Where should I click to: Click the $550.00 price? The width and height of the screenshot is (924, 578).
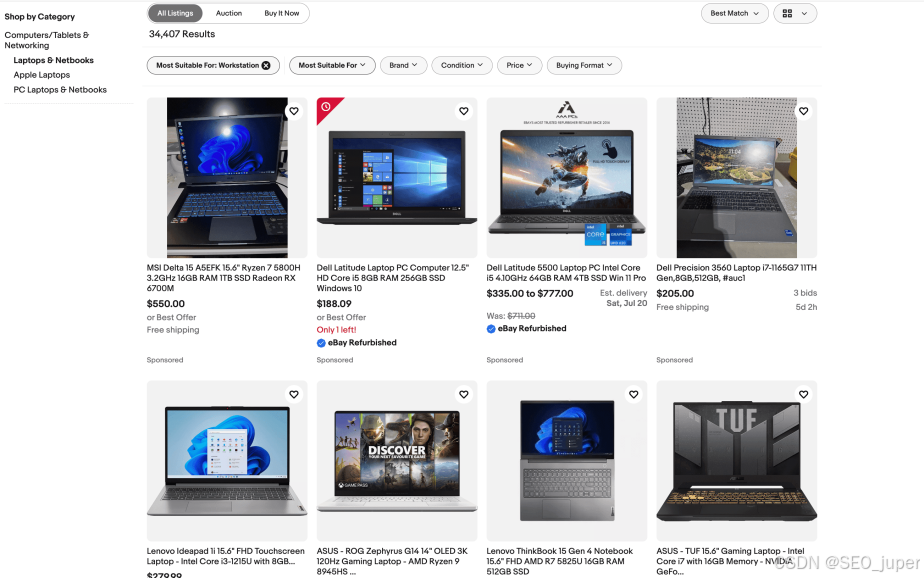166,304
